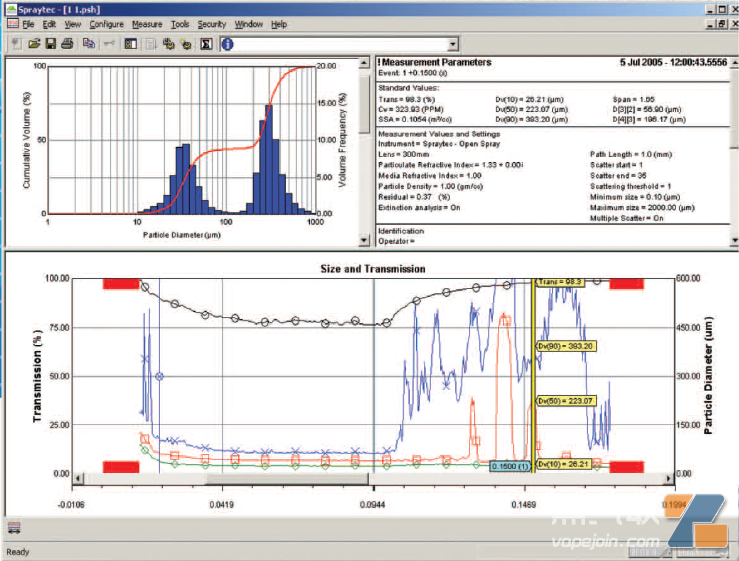The image size is (739, 561).
Task: Click the Print toolbar icon
Action: 67,44
